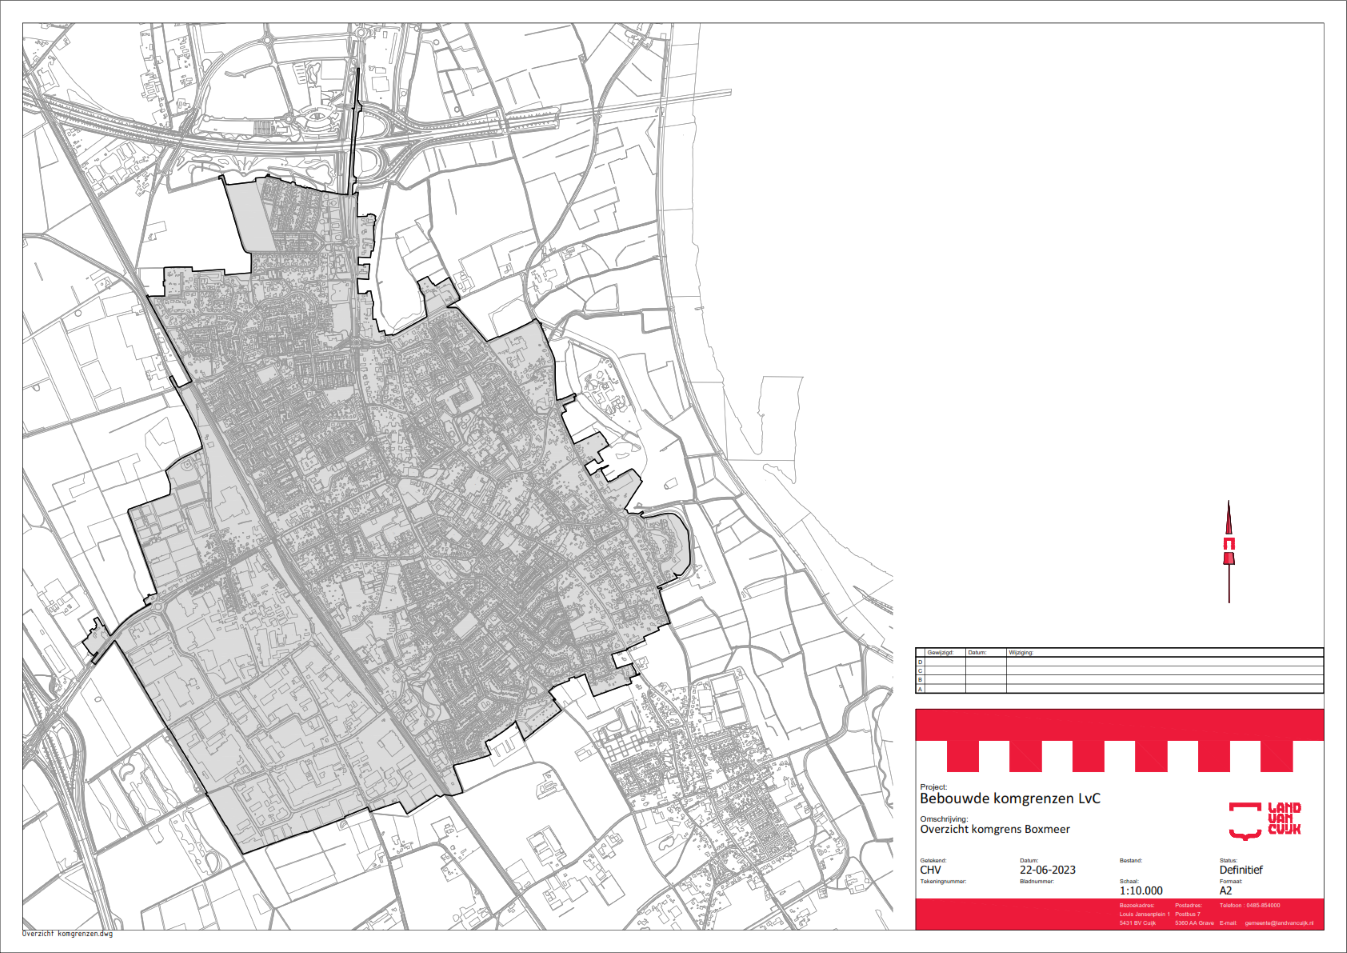This screenshot has height=953, width=1347.
Task: Click the 'Gewijzigd' column header in revision table
Action: coord(940,652)
